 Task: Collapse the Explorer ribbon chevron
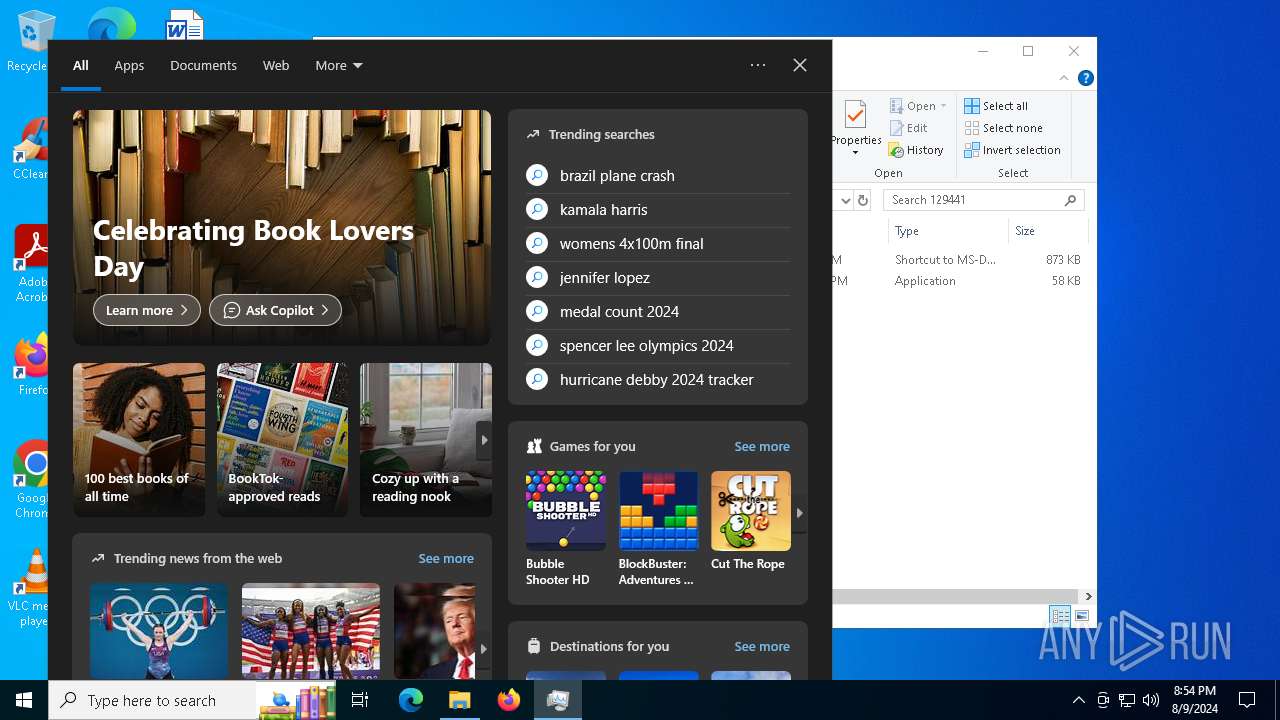click(1064, 78)
